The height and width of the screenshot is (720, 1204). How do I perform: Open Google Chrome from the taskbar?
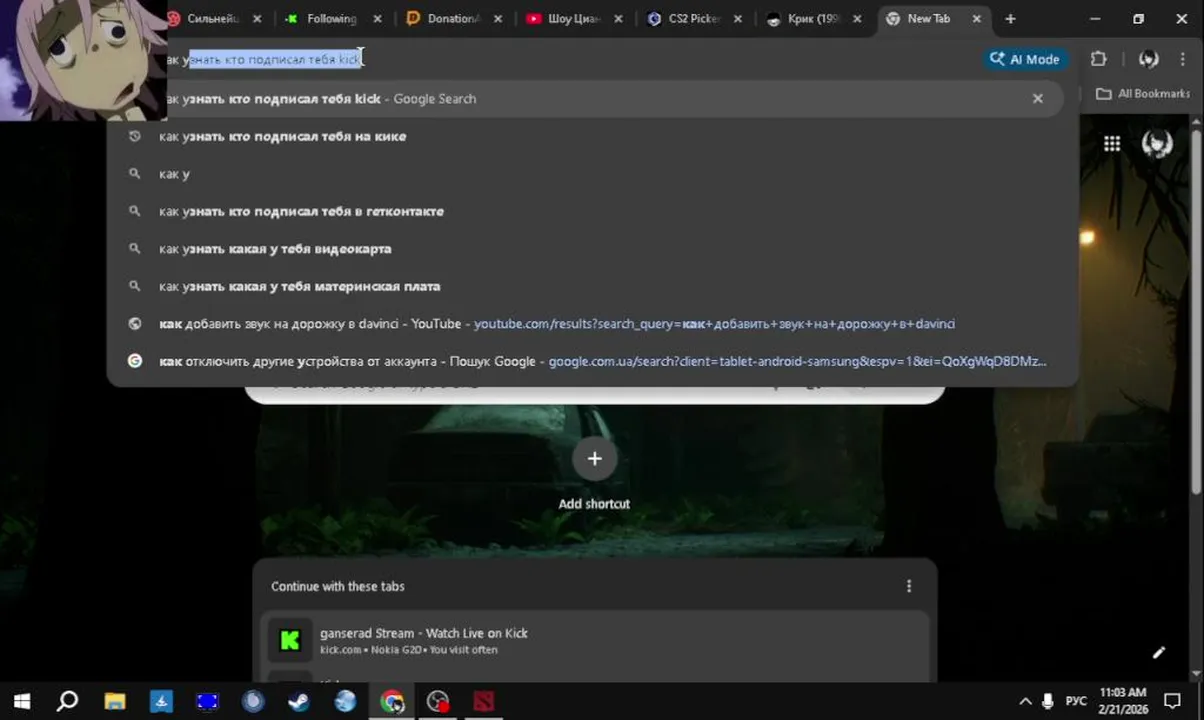click(392, 701)
